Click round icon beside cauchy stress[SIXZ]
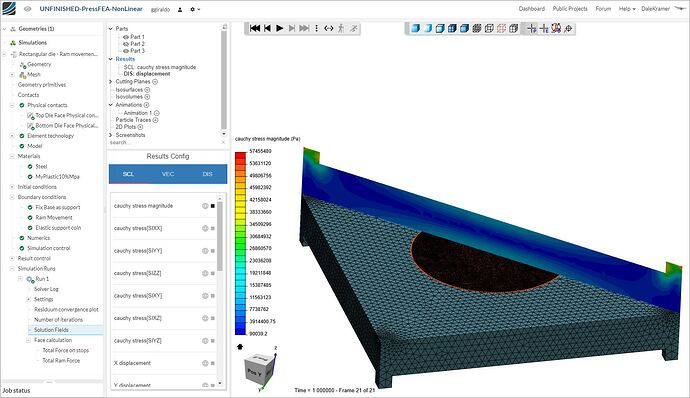Viewport: 690px width, 398px height. pyautogui.click(x=205, y=318)
